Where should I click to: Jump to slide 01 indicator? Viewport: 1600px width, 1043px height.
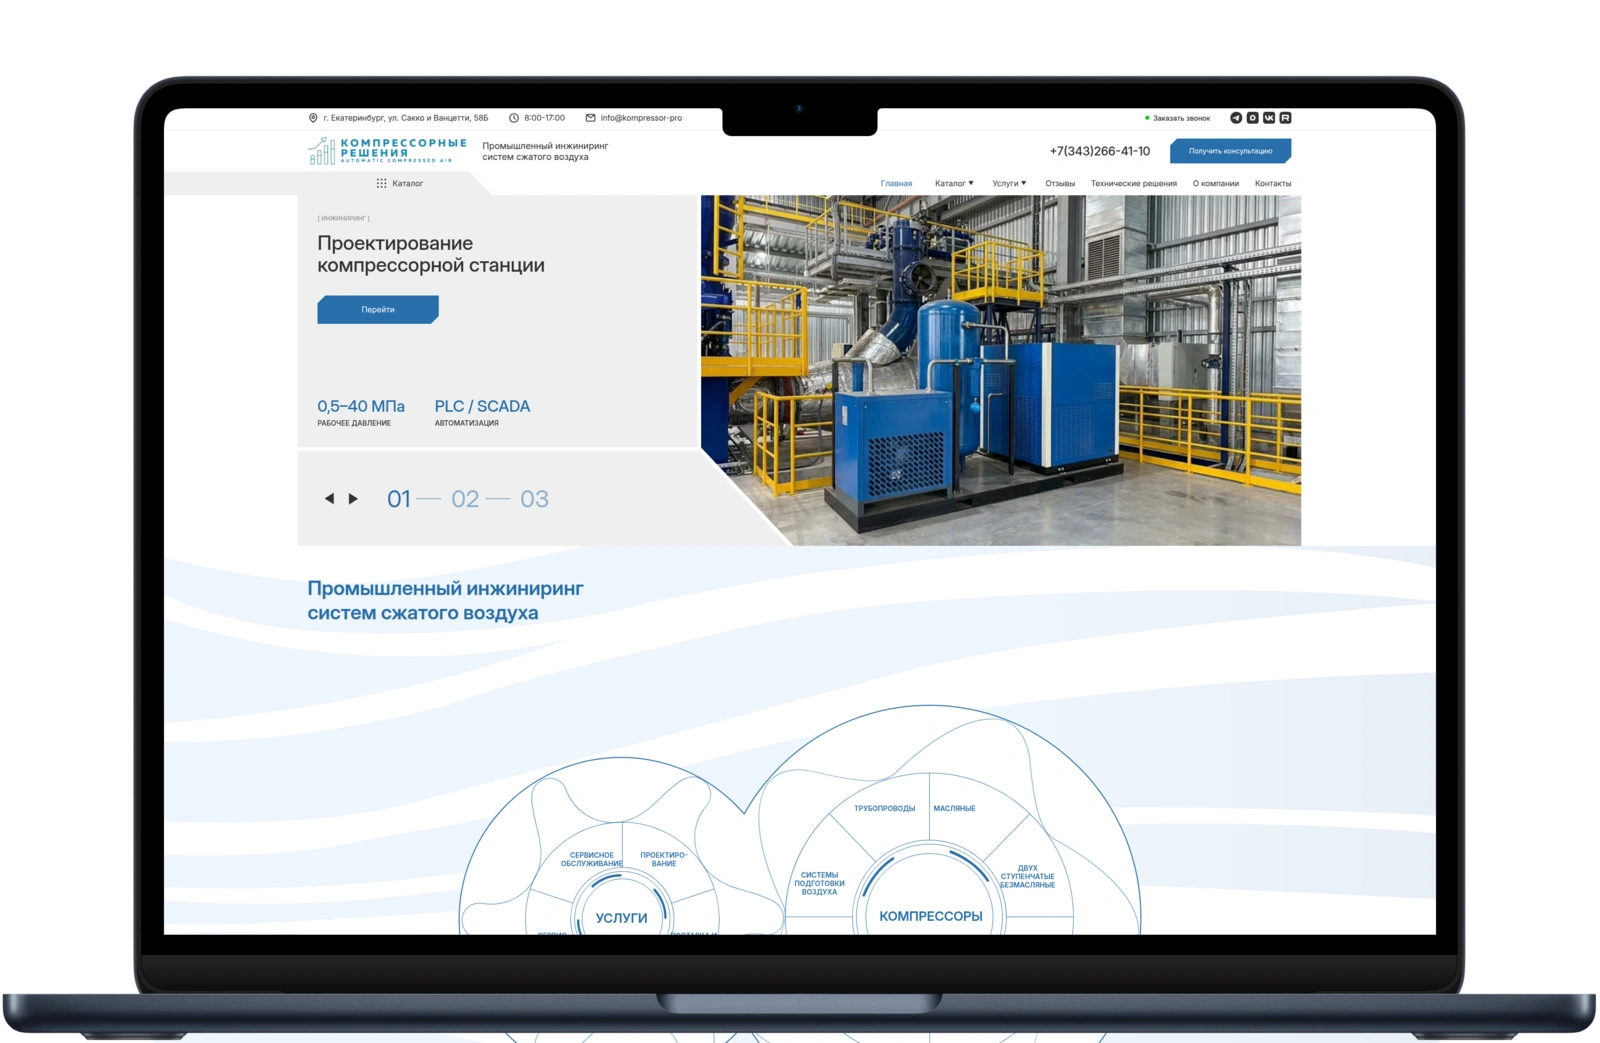point(399,499)
